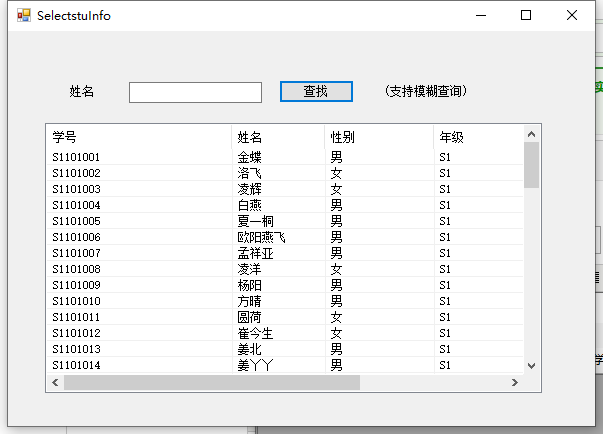Sort by the 学号 column header
This screenshot has width=603, height=434.
point(139,137)
